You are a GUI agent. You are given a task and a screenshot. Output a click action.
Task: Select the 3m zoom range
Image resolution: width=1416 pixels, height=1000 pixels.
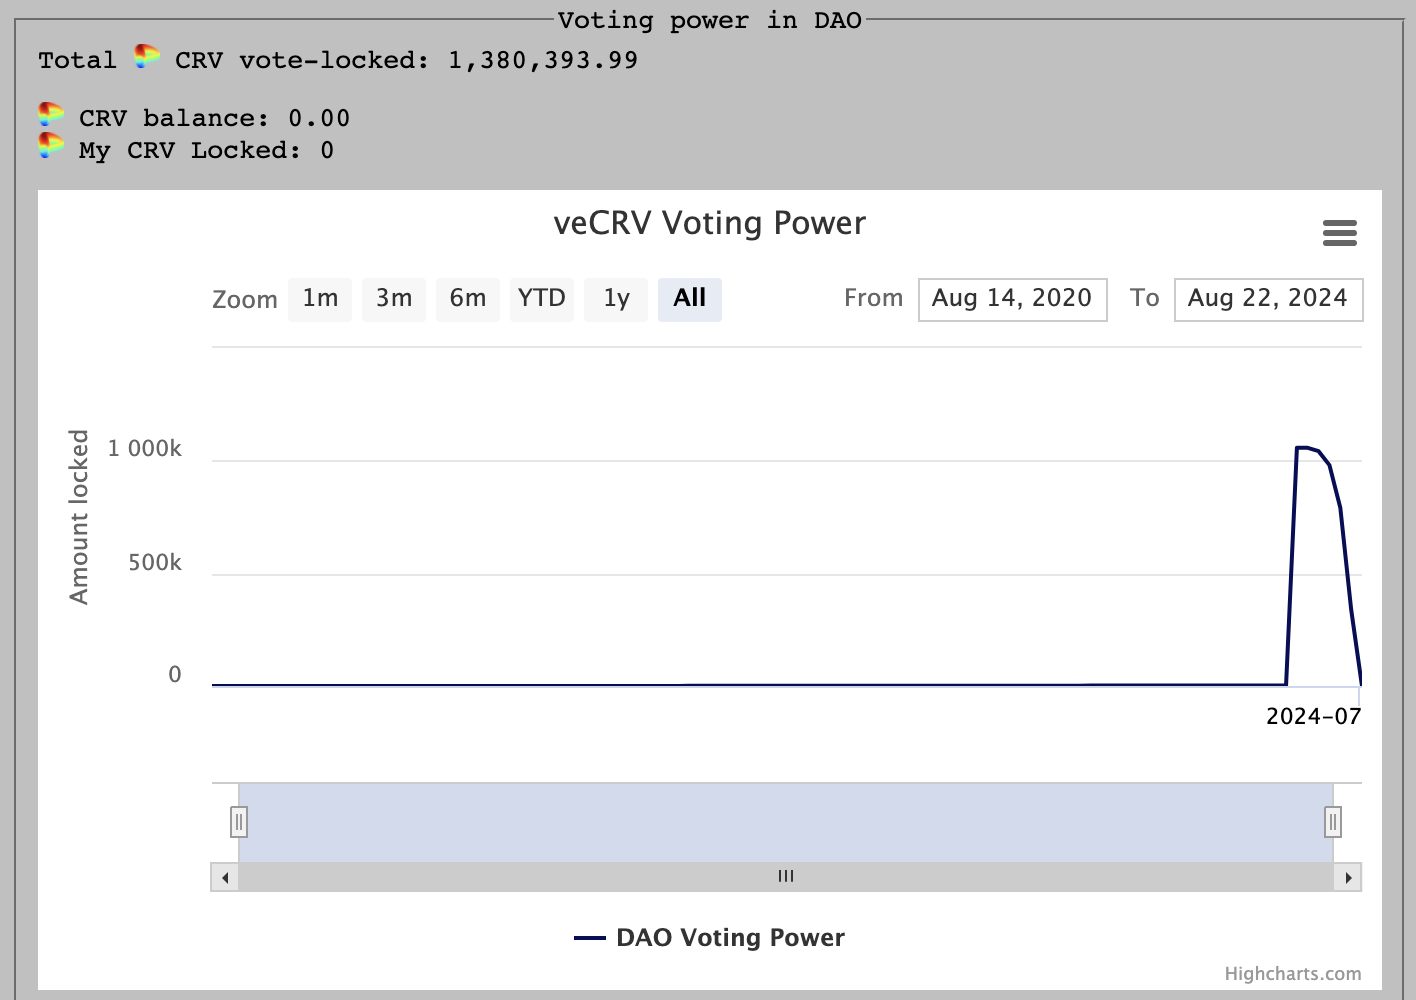pos(394,299)
